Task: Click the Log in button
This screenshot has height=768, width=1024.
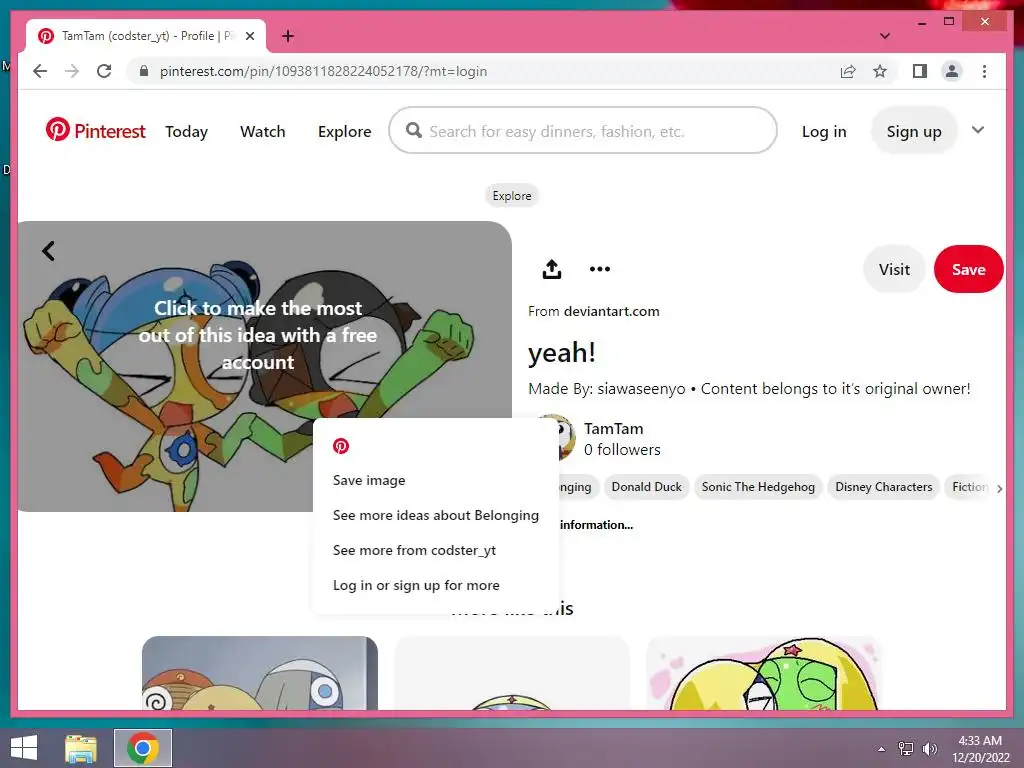Action: tap(824, 131)
